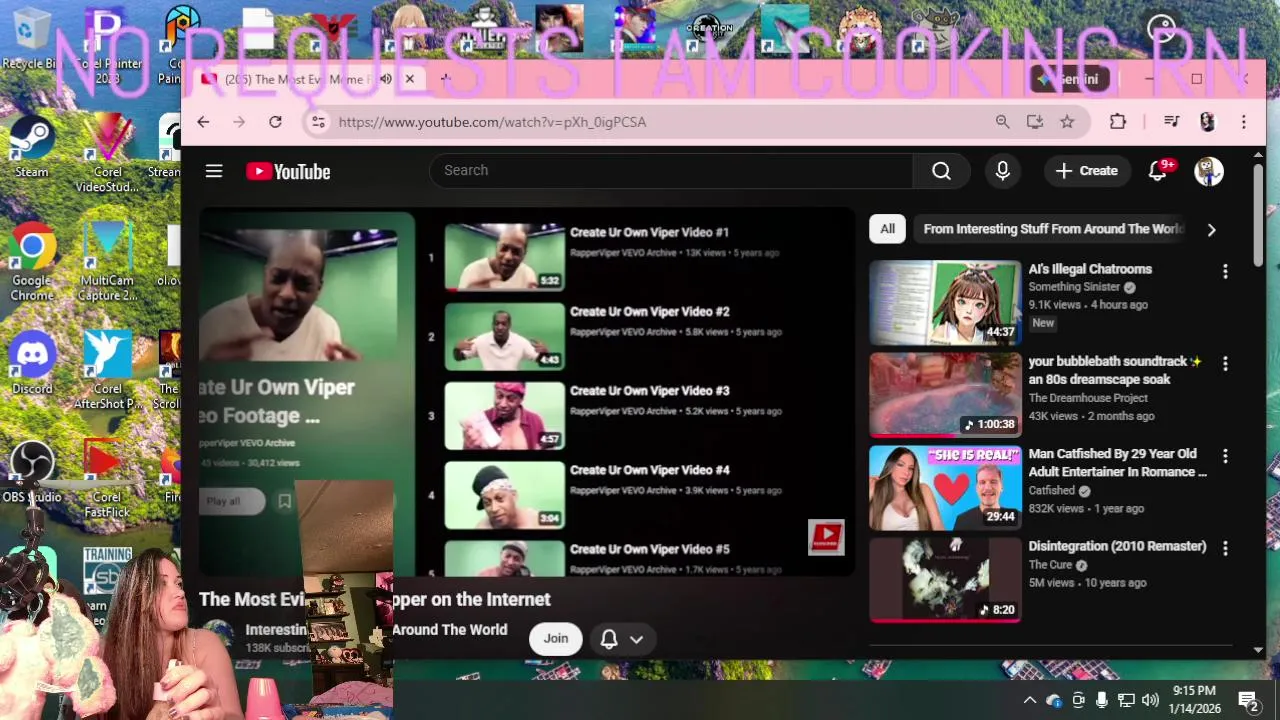Click the Disintegration 2010 Remaster thumbnail

[x=945, y=580]
